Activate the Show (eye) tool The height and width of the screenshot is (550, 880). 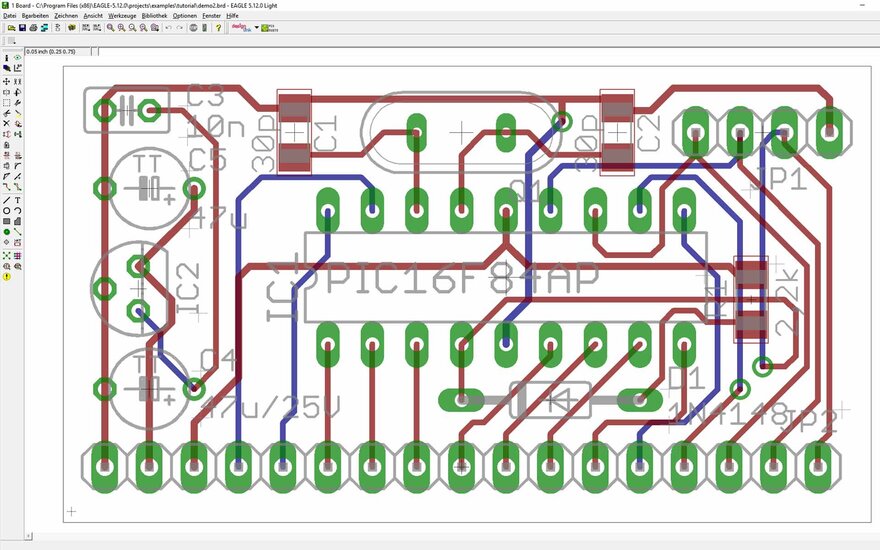[x=18, y=58]
